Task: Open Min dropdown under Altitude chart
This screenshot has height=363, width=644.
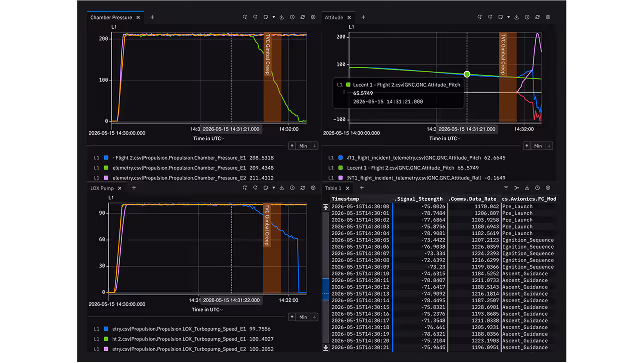Action: (542, 146)
